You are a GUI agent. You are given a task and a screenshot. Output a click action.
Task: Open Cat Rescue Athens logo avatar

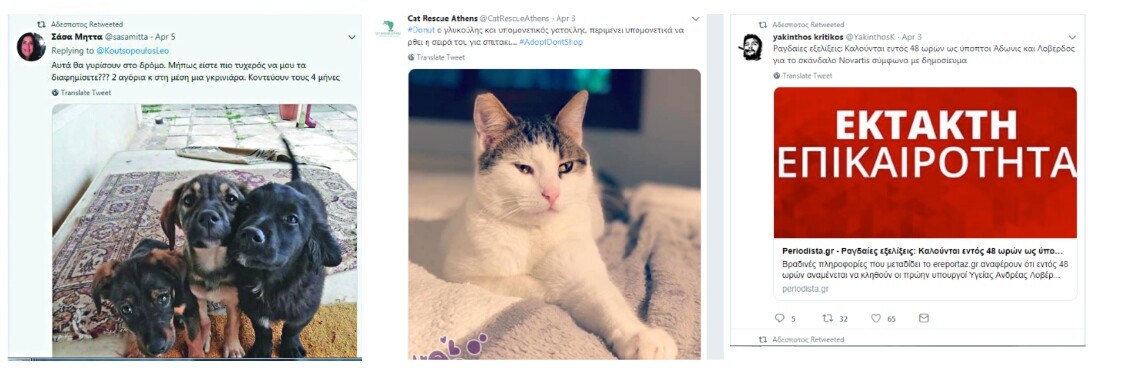click(388, 29)
